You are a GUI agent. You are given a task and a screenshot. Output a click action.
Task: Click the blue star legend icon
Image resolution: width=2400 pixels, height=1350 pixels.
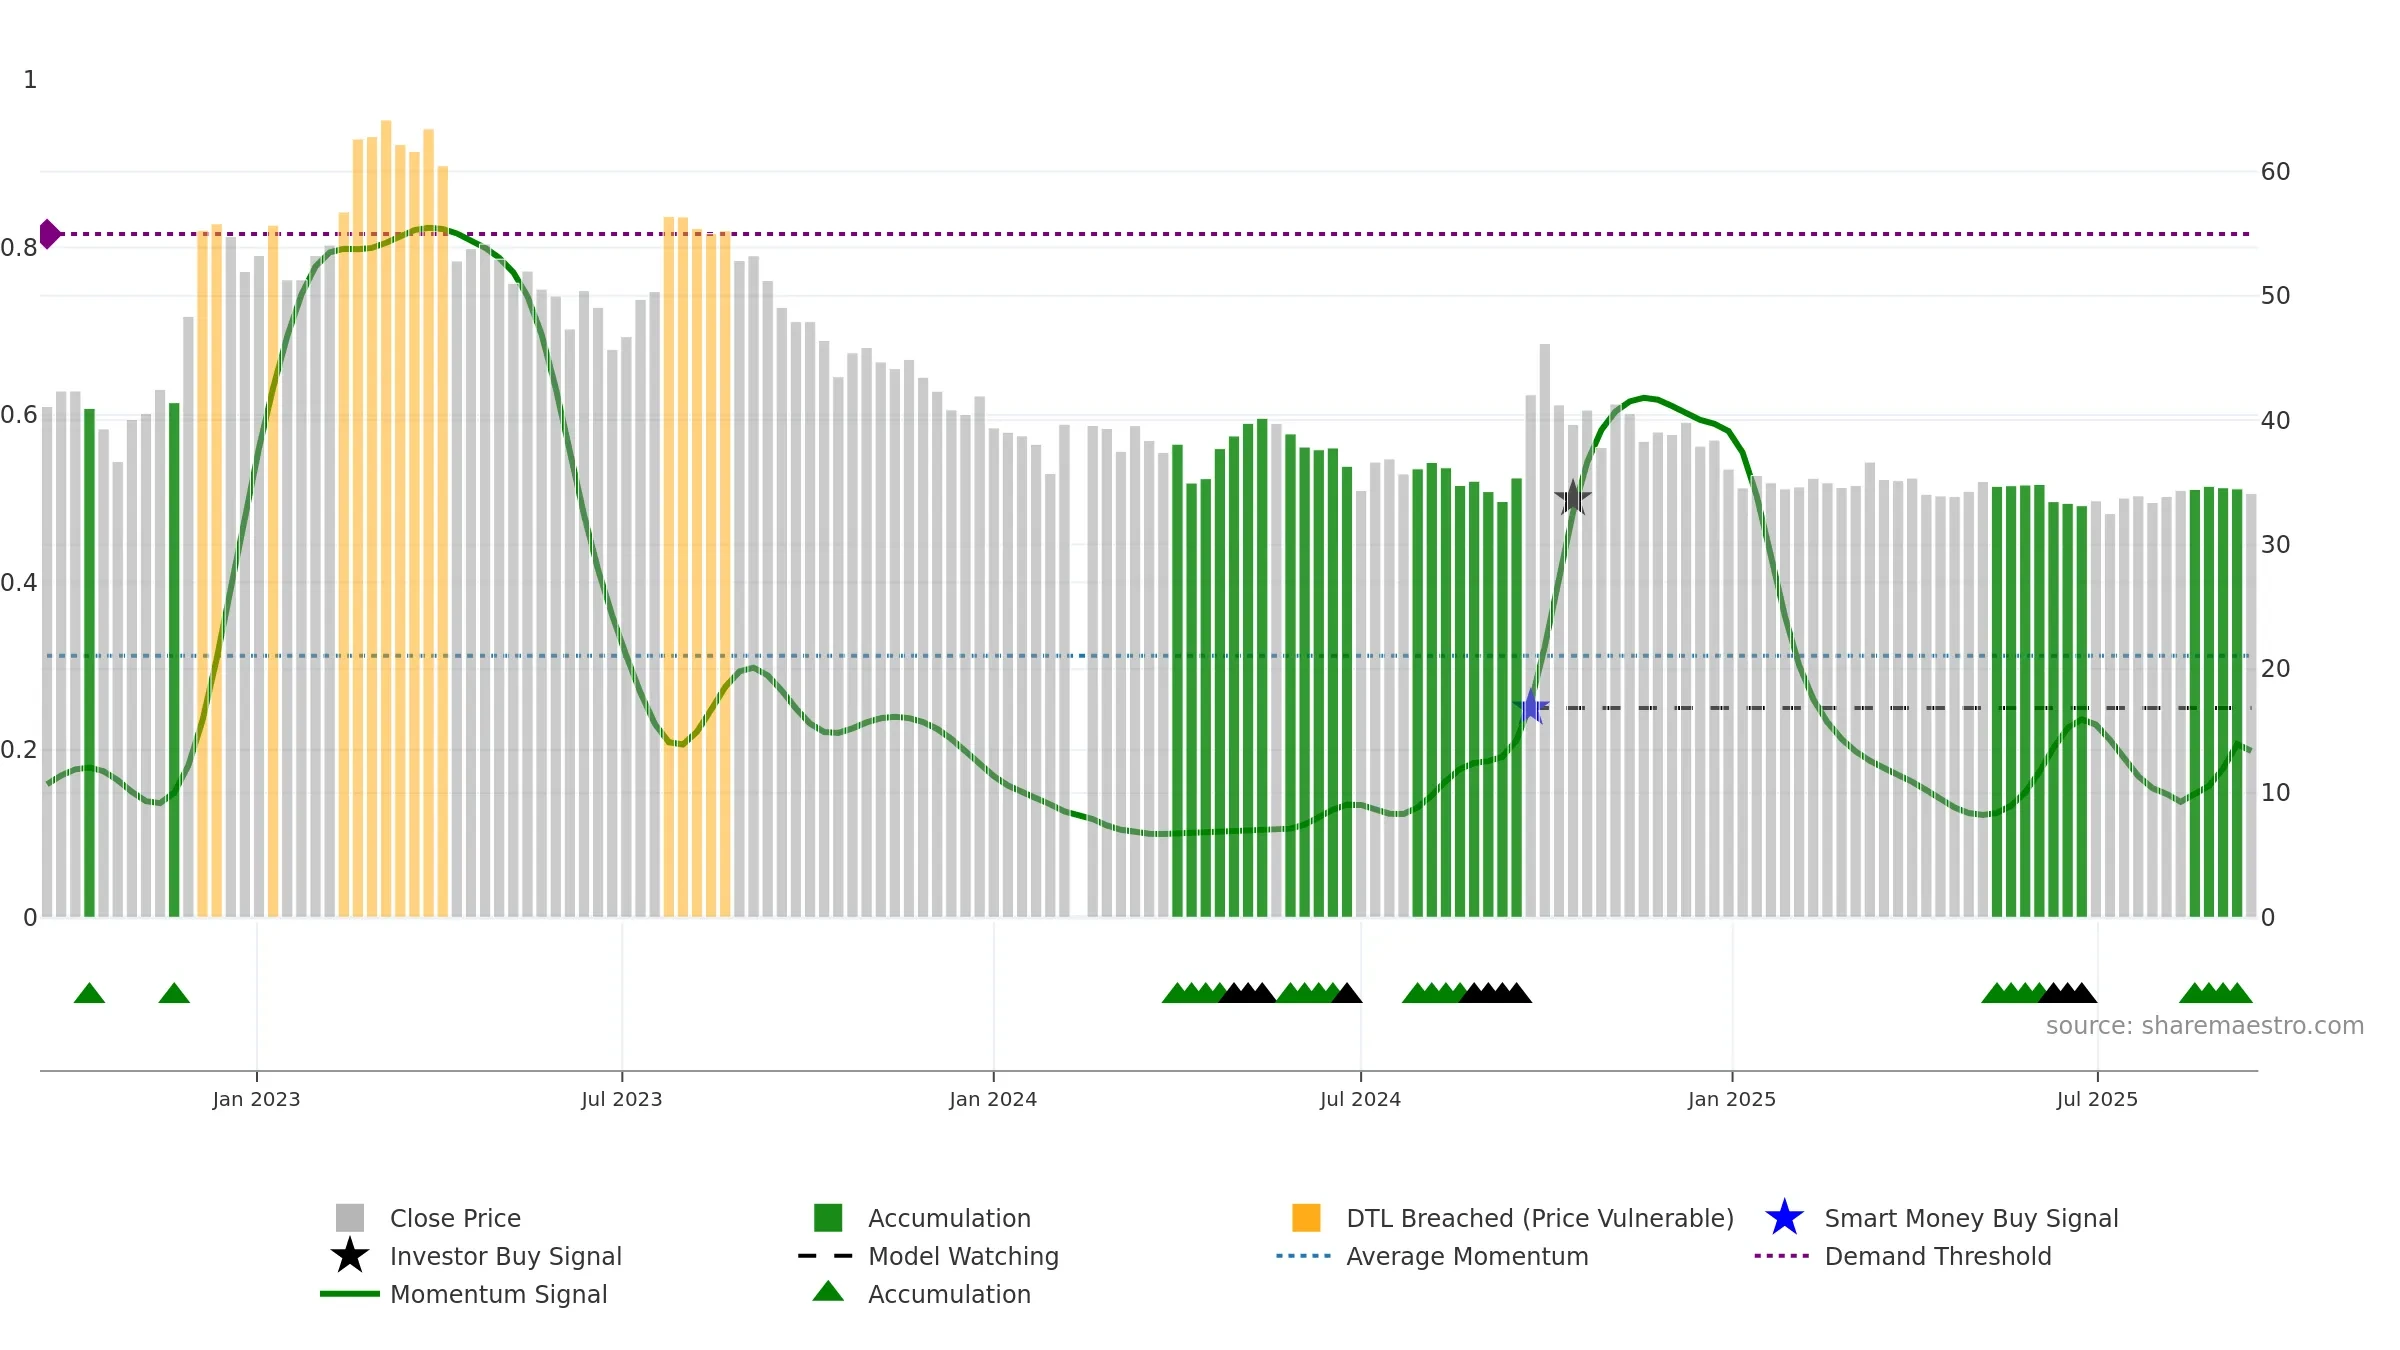click(x=1784, y=1218)
